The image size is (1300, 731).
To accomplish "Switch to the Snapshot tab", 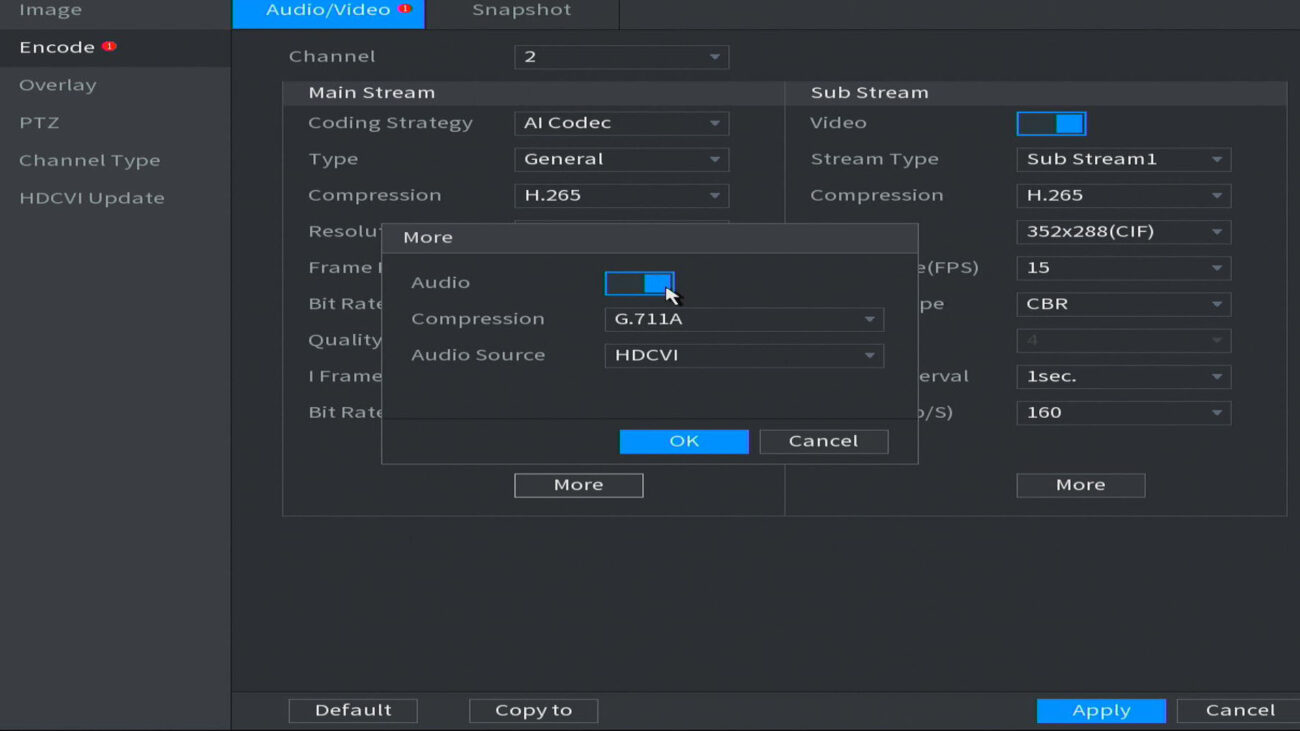I will coord(522,11).
